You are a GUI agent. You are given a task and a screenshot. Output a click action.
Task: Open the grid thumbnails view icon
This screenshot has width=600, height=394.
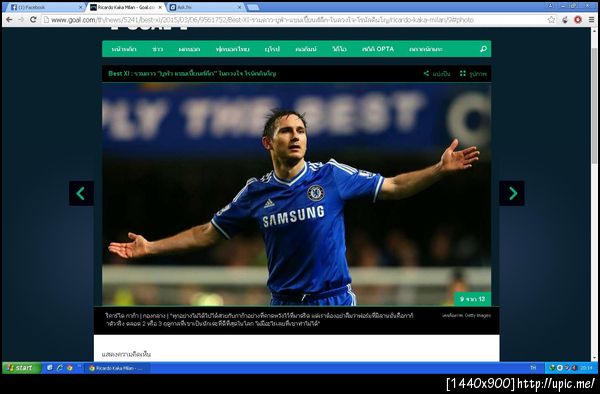(463, 73)
